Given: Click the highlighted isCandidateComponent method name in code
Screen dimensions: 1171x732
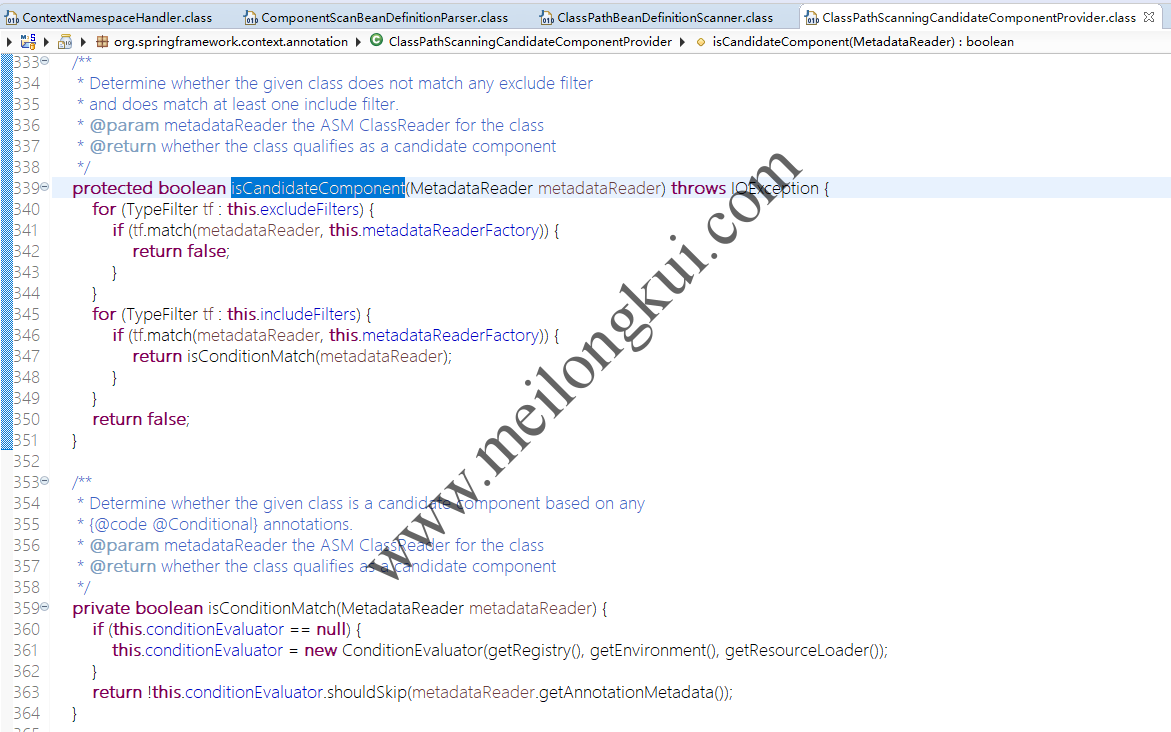Looking at the screenshot, I should [x=317, y=188].
